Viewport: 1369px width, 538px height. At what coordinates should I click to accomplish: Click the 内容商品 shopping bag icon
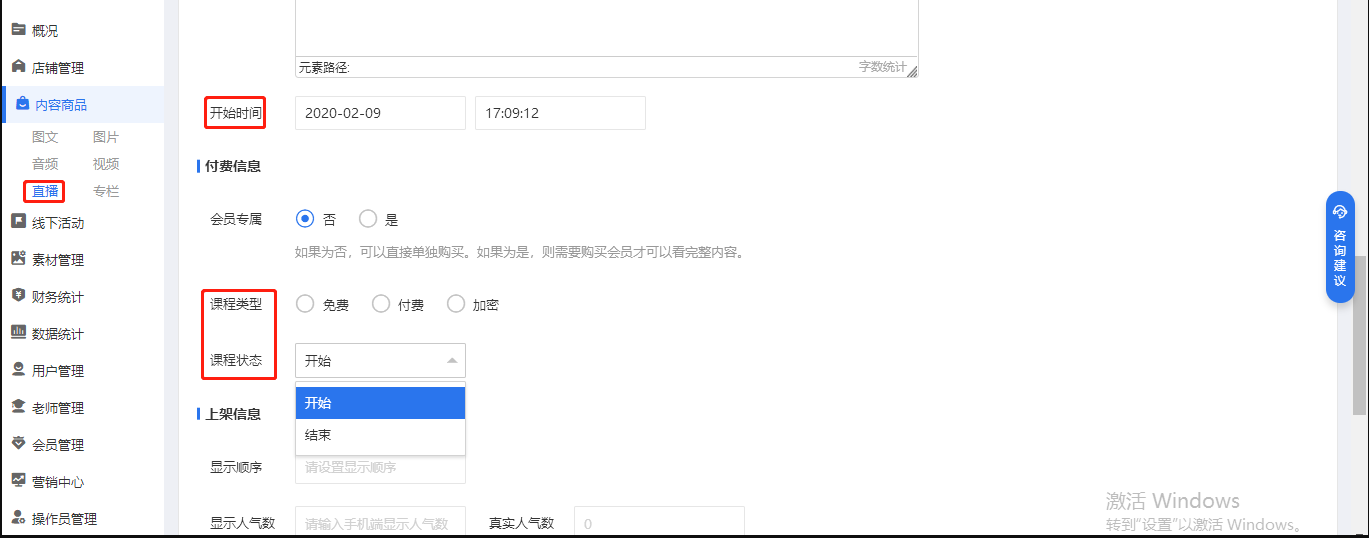(x=22, y=103)
